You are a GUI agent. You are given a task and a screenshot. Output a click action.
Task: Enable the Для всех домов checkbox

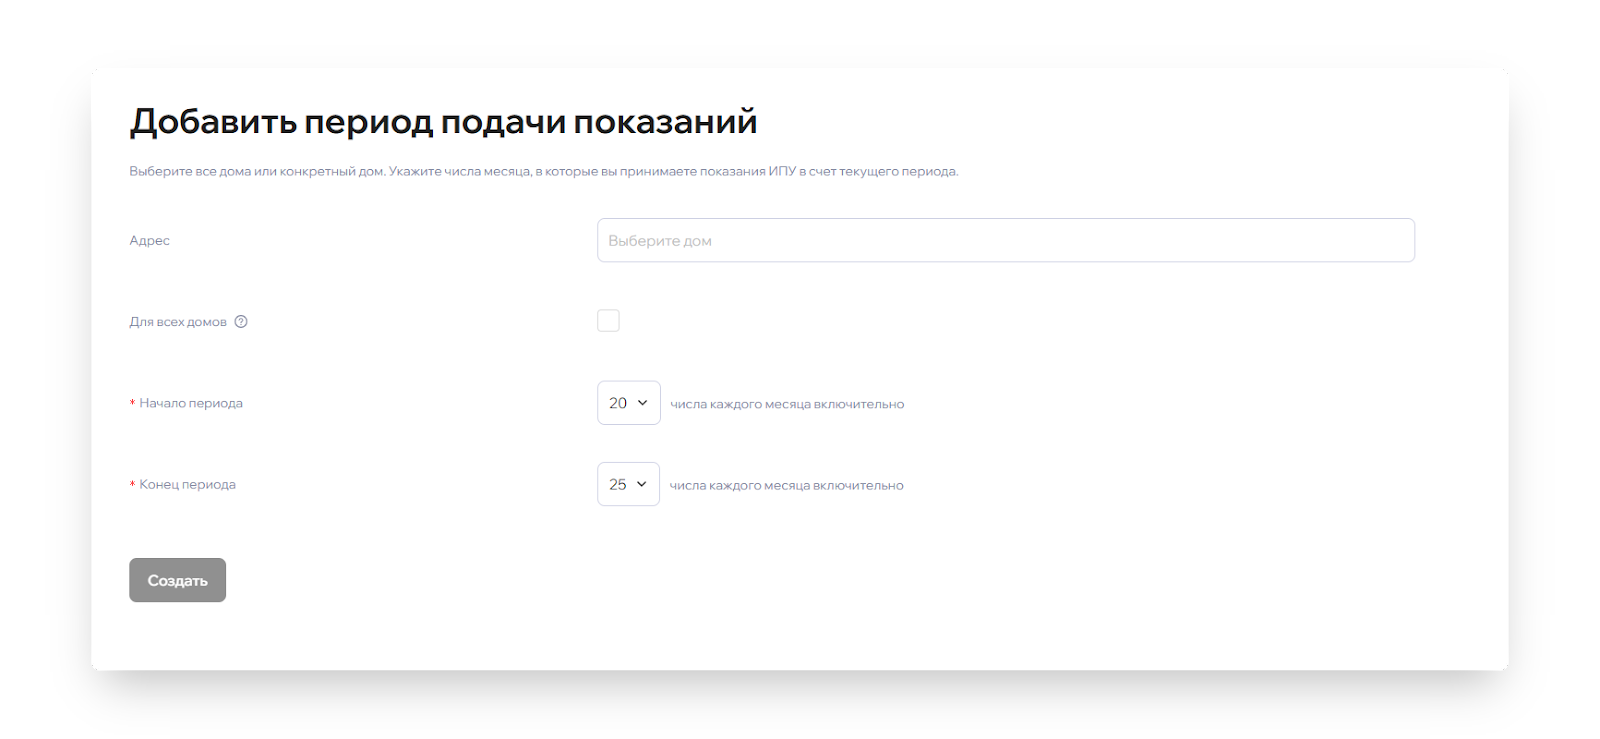(608, 321)
